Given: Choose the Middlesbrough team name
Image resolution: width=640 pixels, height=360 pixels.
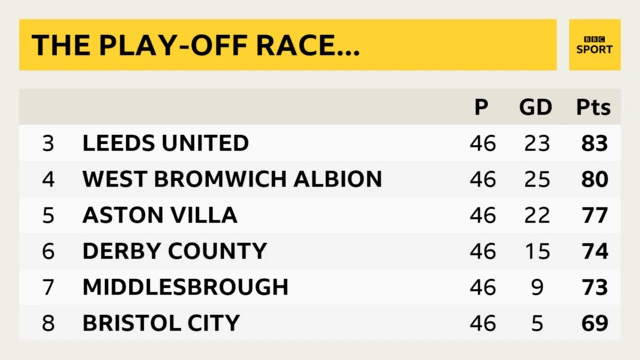Looking at the screenshot, I should click(185, 287).
